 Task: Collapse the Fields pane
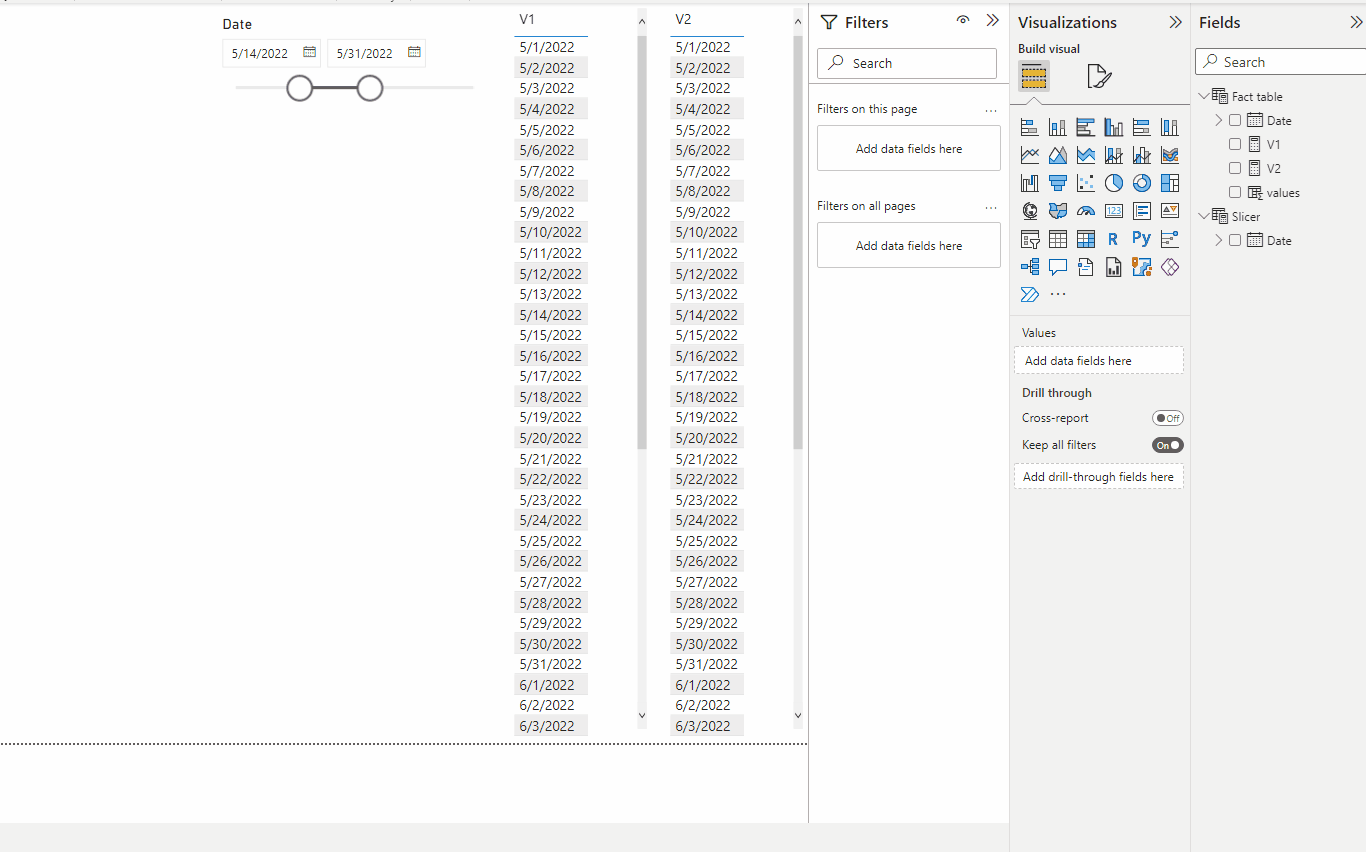(1356, 22)
